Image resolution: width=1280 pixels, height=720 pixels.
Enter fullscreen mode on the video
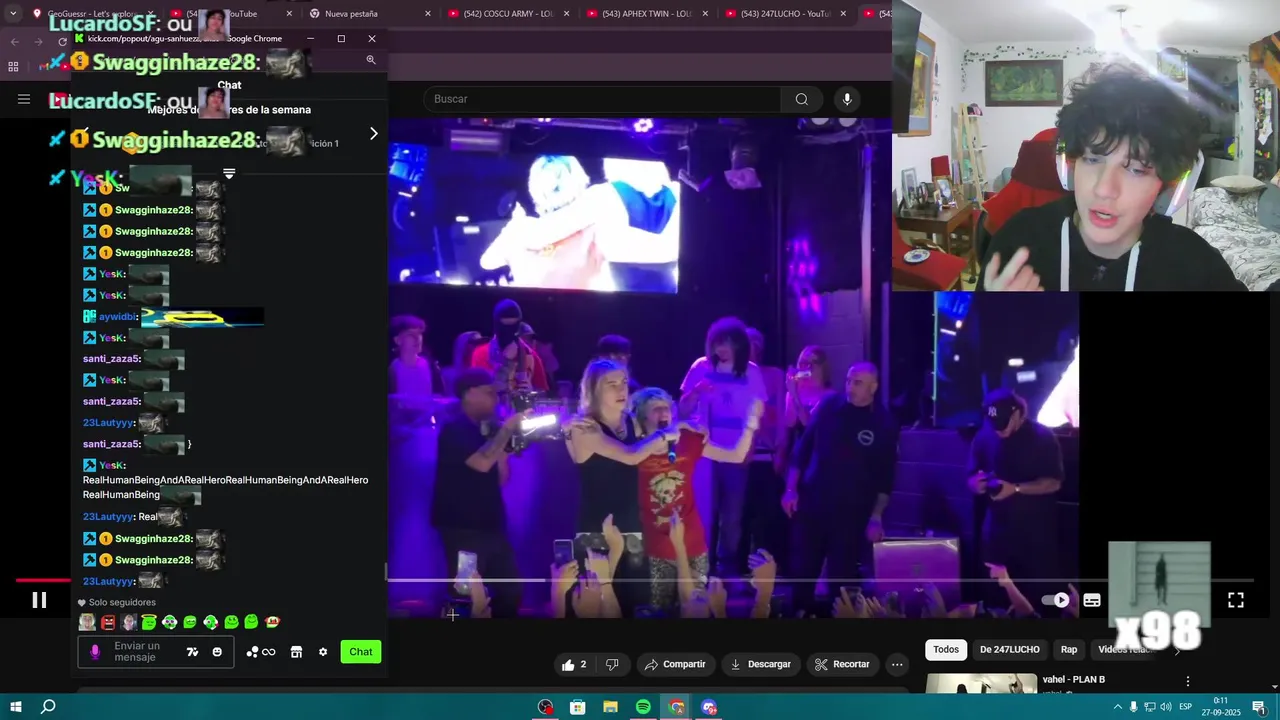1236,600
